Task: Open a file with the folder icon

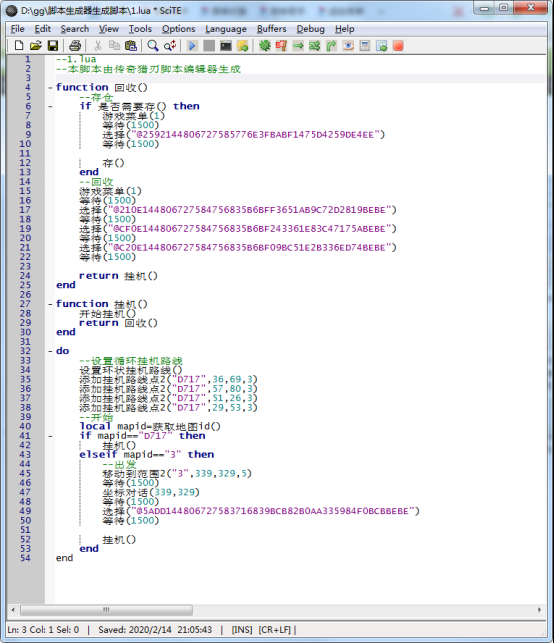Action: point(36,46)
